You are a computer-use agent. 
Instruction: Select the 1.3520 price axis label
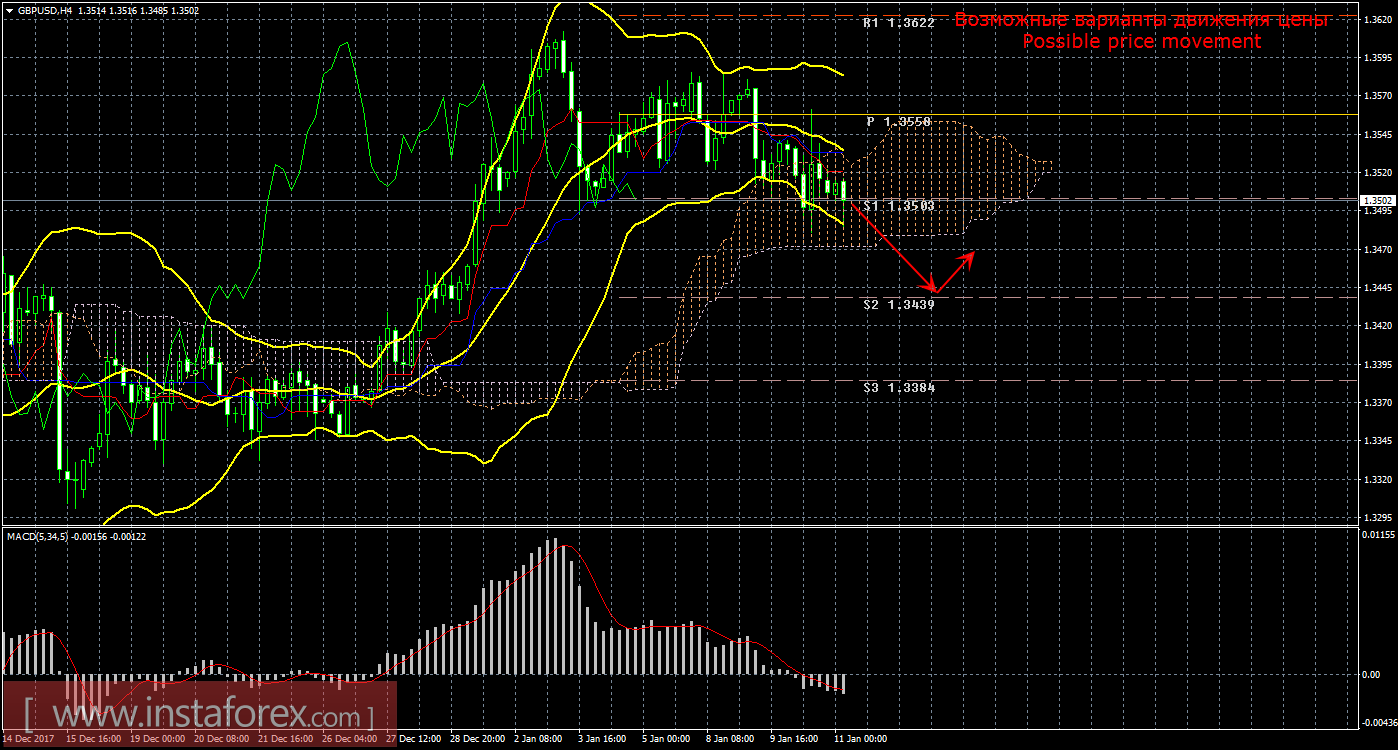[1377, 172]
